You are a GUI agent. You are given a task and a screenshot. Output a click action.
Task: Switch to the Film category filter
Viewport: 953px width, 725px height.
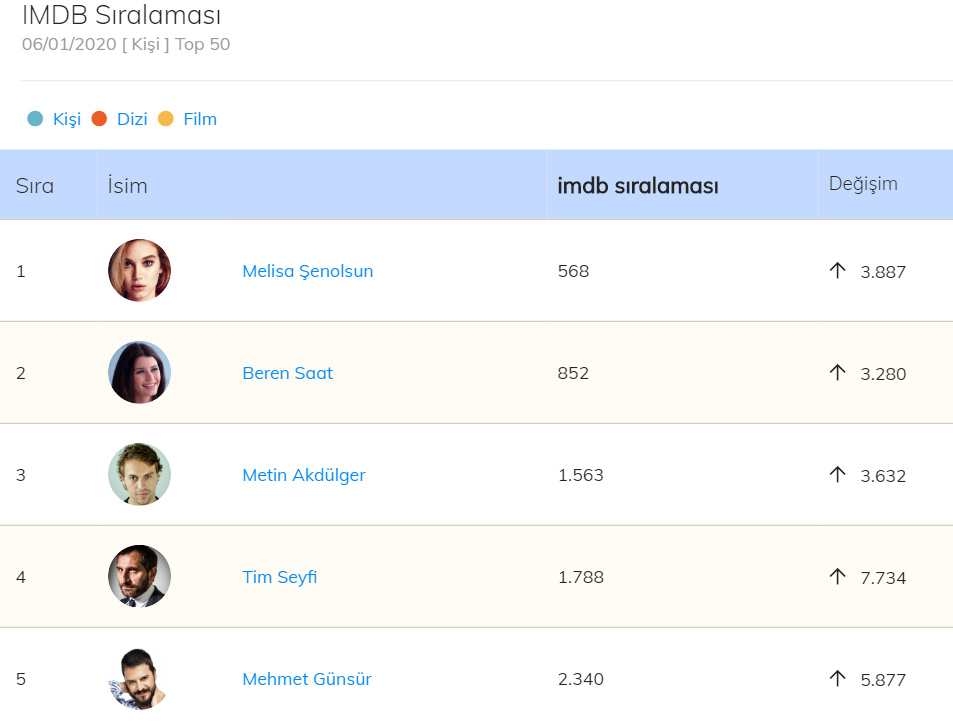pyautogui.click(x=200, y=119)
